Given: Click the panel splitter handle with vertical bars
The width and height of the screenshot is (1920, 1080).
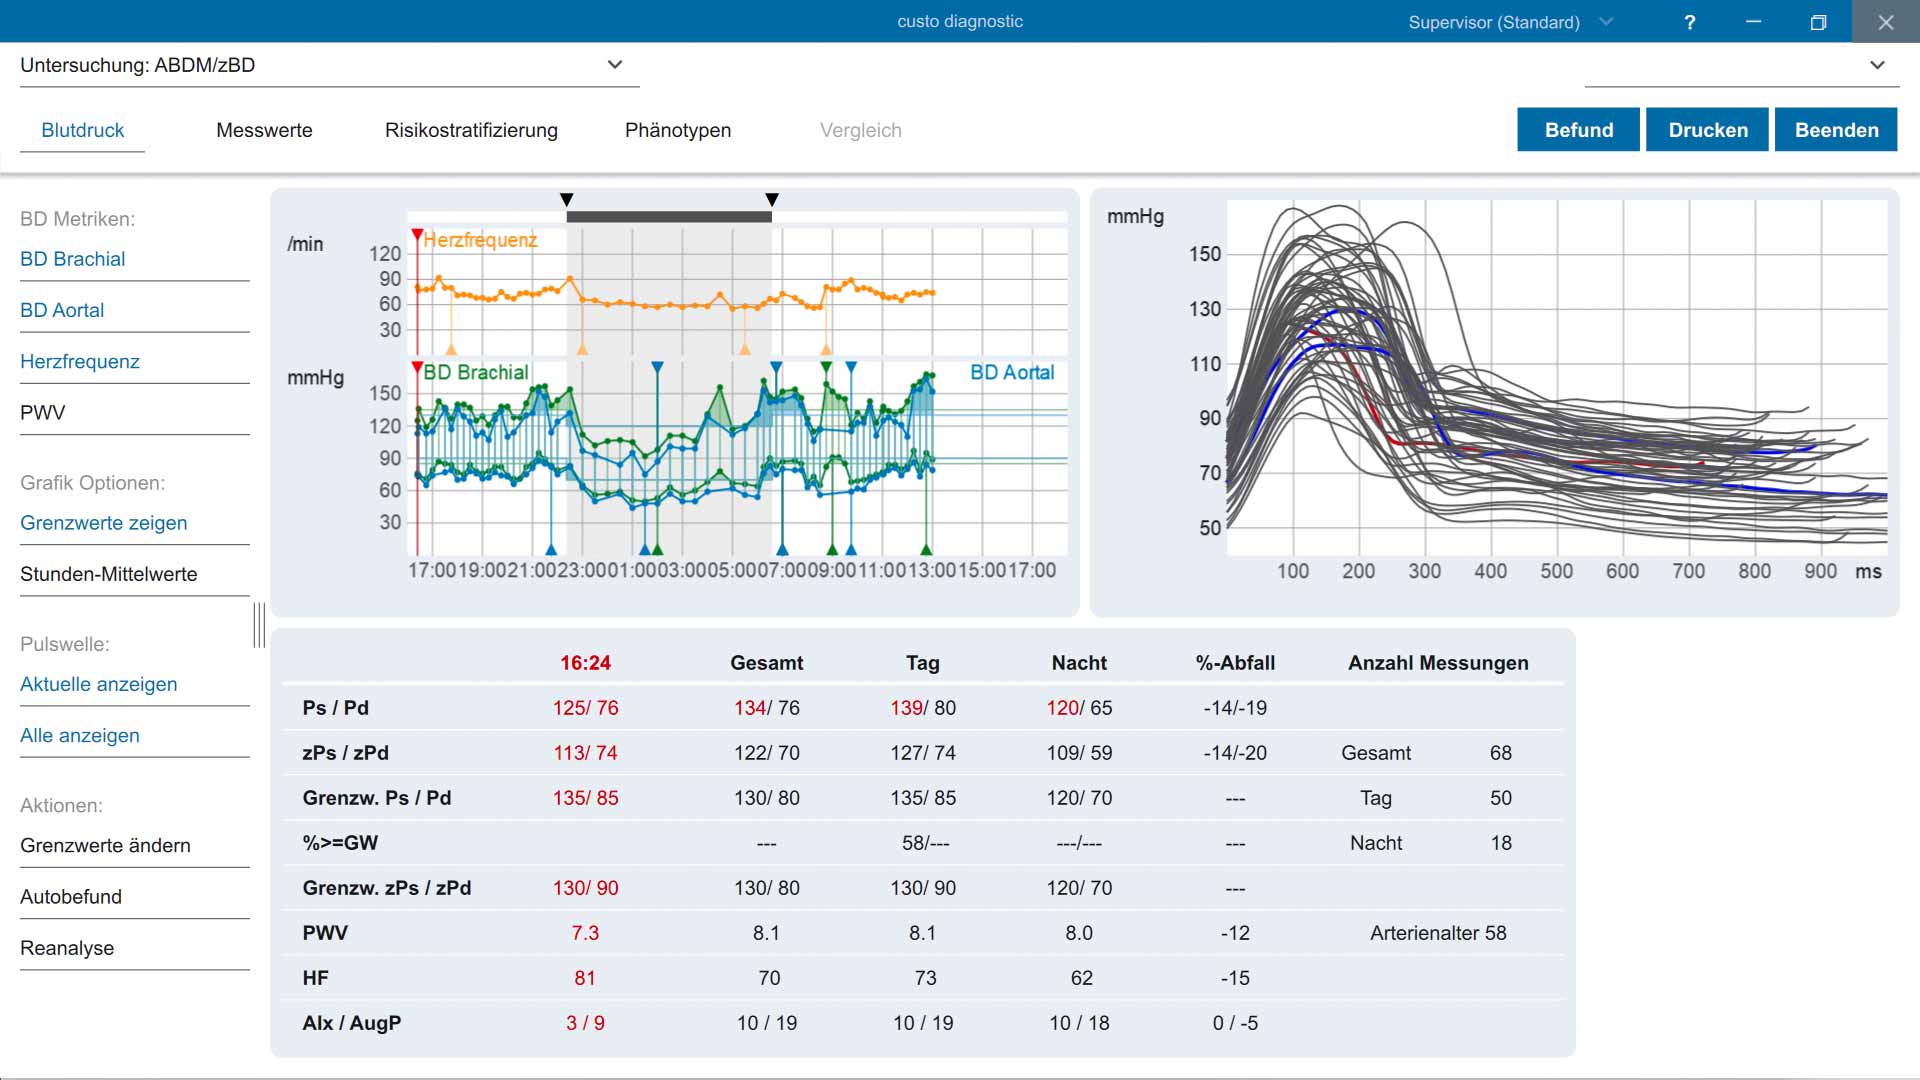Looking at the screenshot, I should point(259,625).
